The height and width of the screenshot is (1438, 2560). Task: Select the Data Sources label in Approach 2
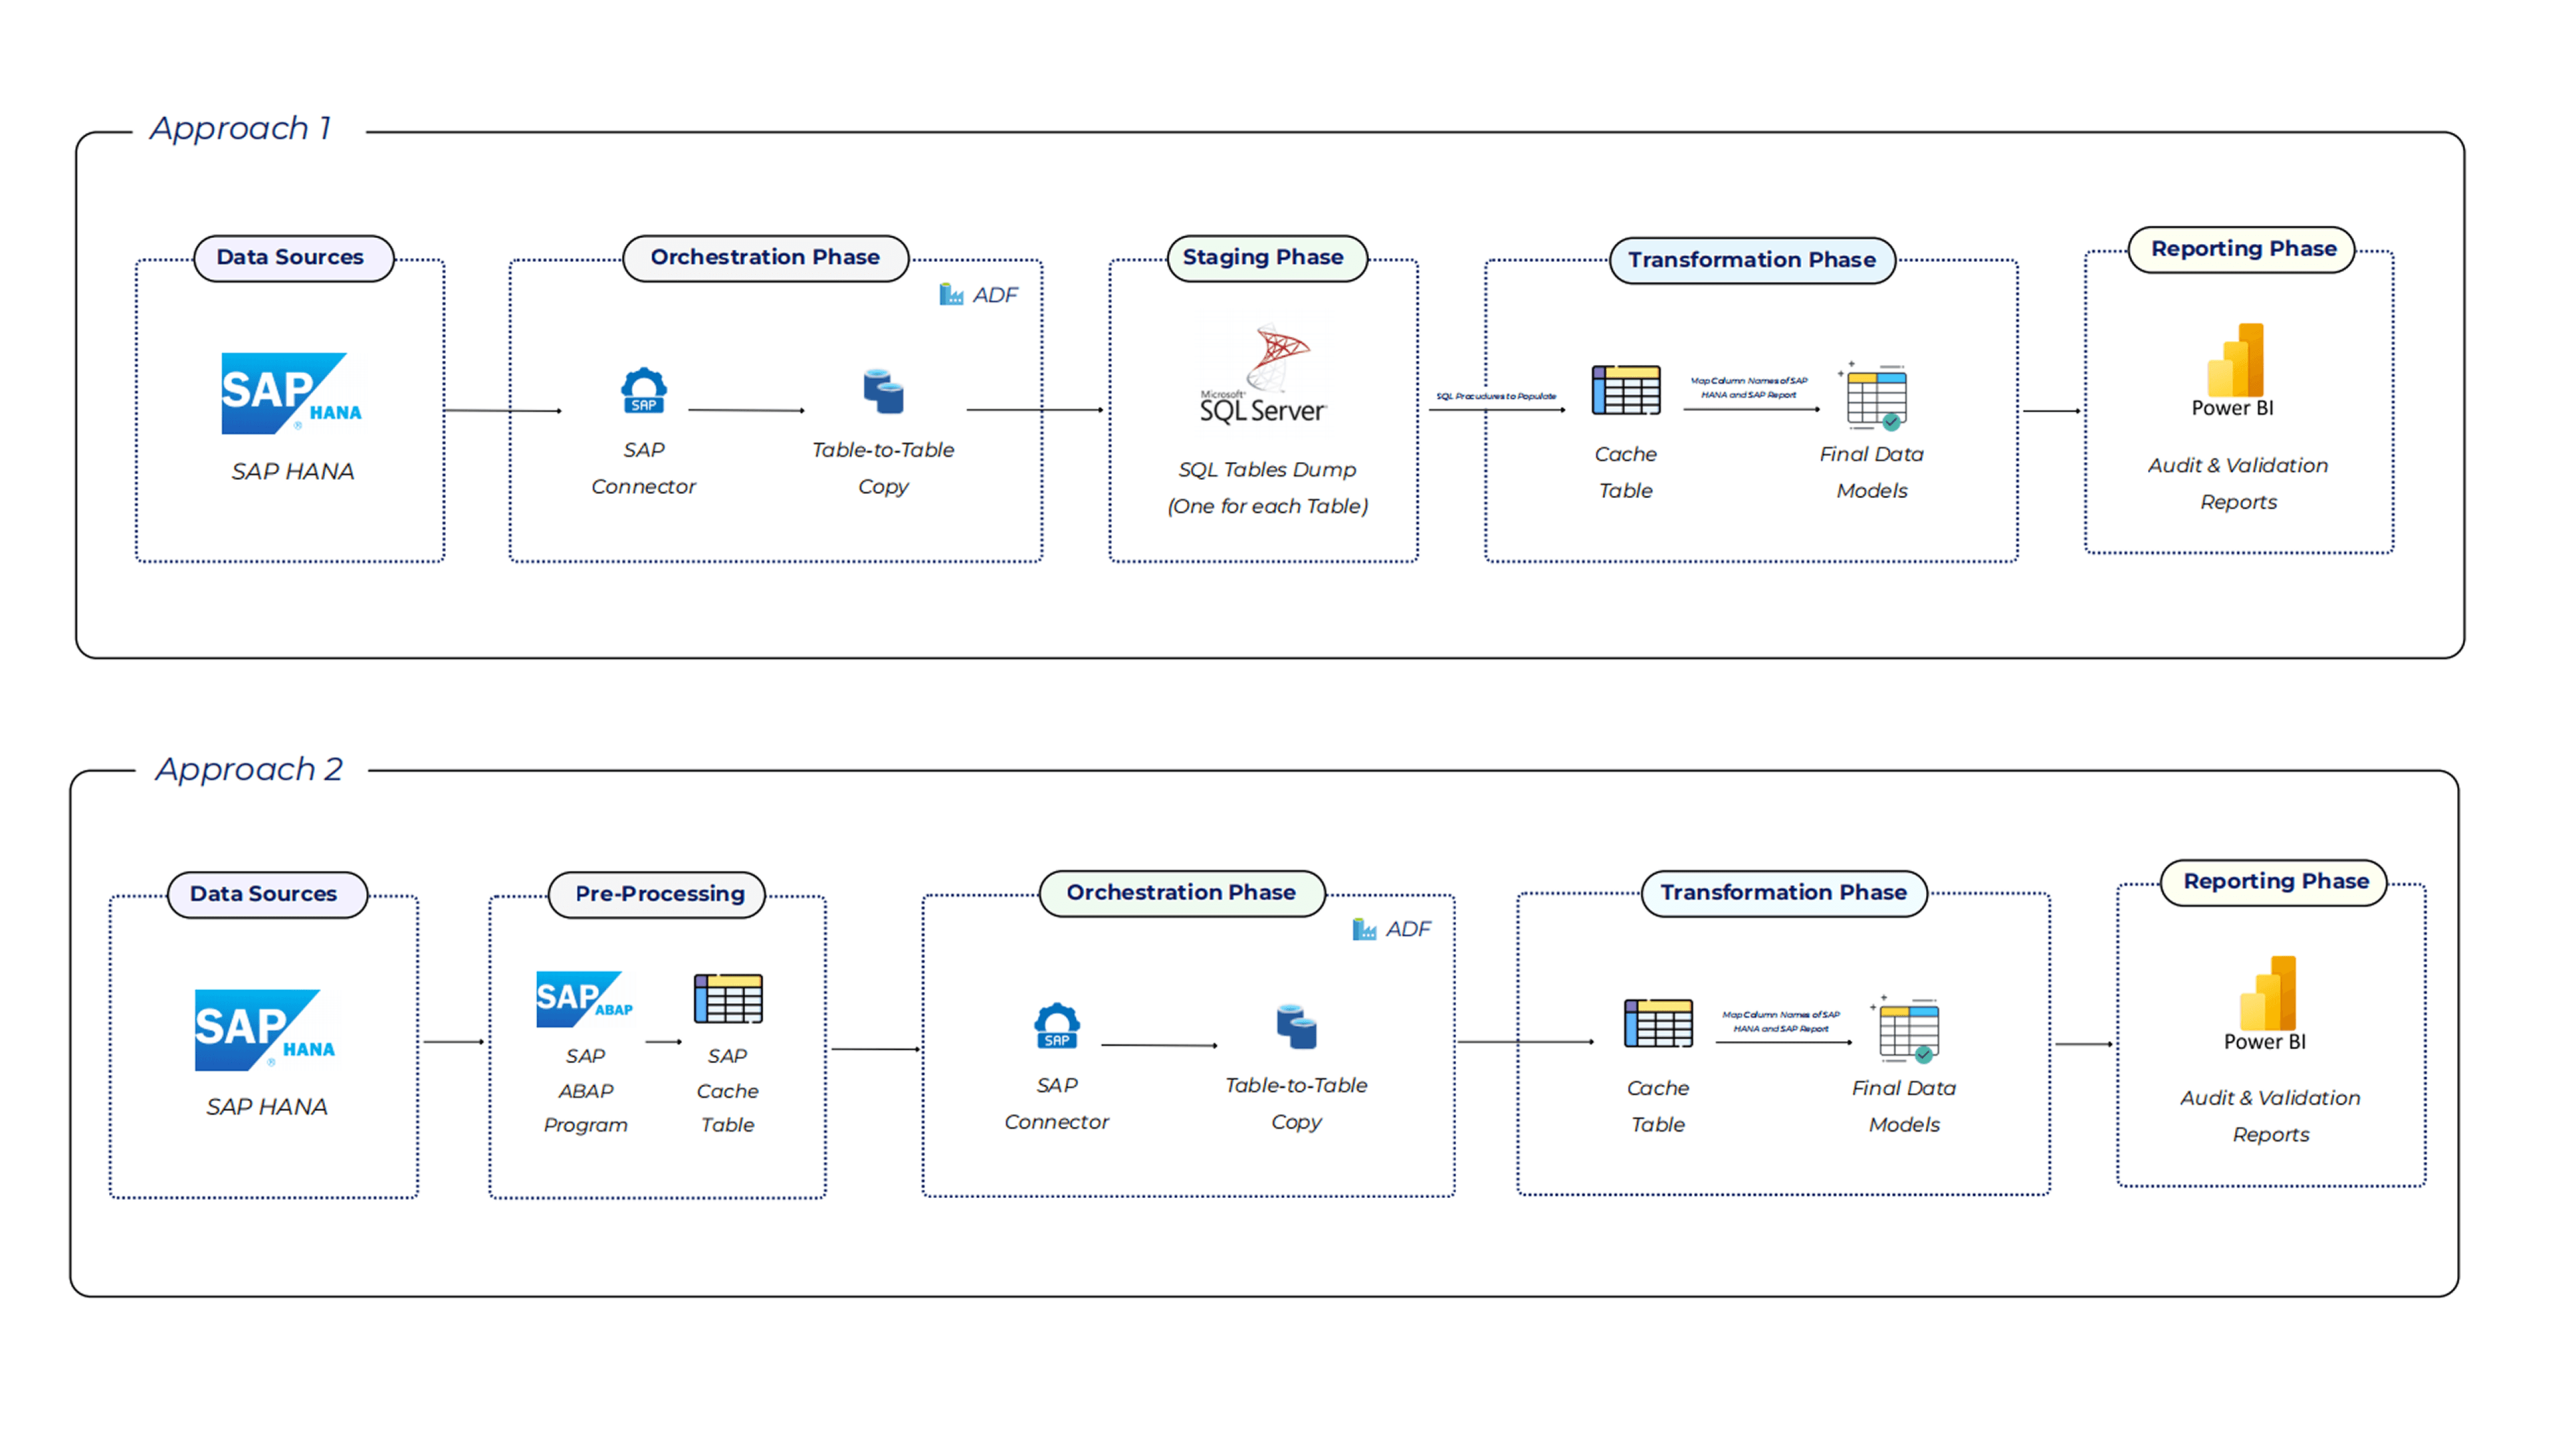click(x=267, y=894)
